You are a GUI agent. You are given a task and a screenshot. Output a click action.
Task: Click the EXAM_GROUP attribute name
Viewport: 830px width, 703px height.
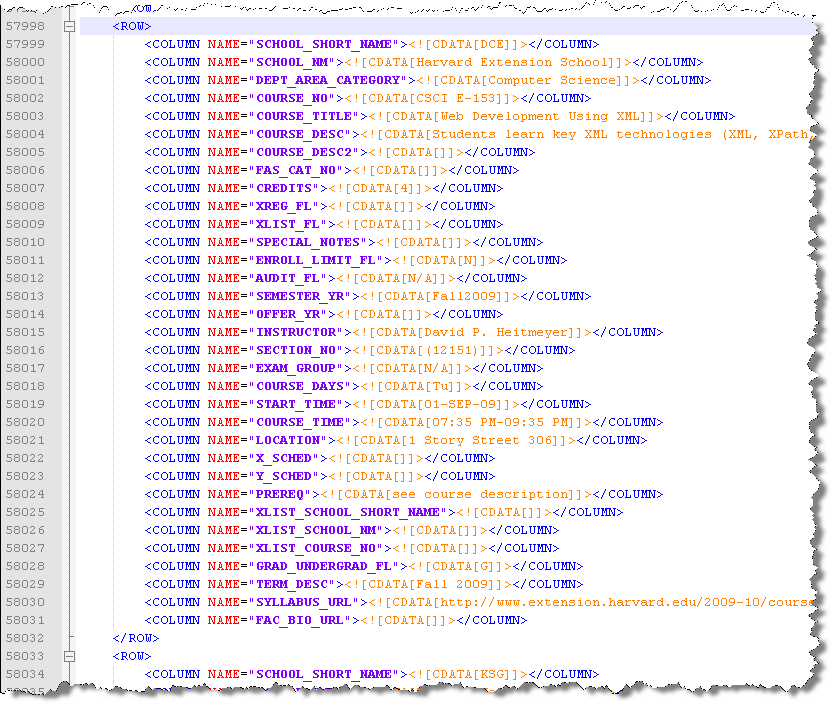[296, 368]
